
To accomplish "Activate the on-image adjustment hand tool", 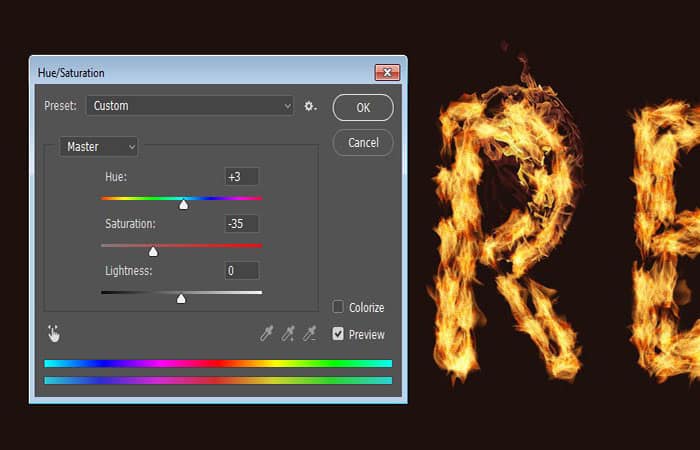I will 54,333.
